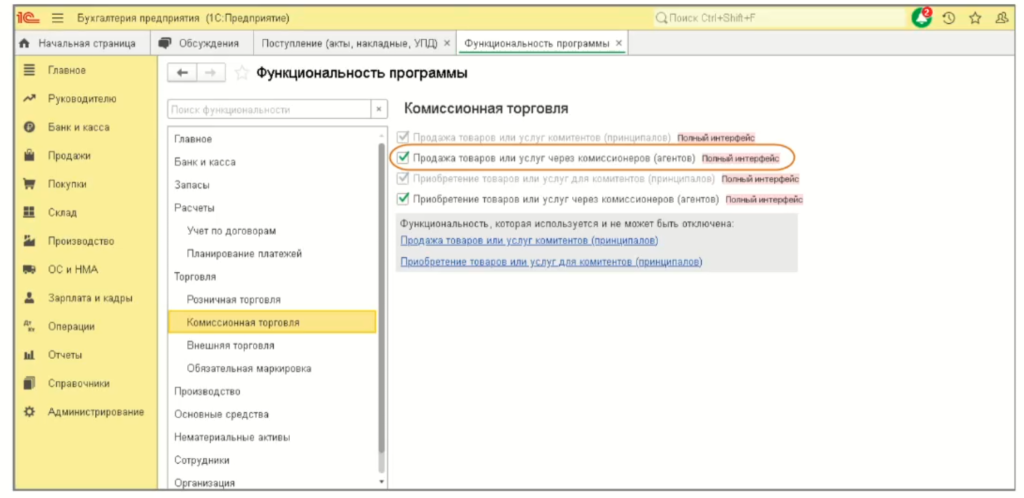This screenshot has width=1024, height=498.
Task: Uncheck Продажа товаров через комиссионеров checkbox
Action: coord(404,157)
